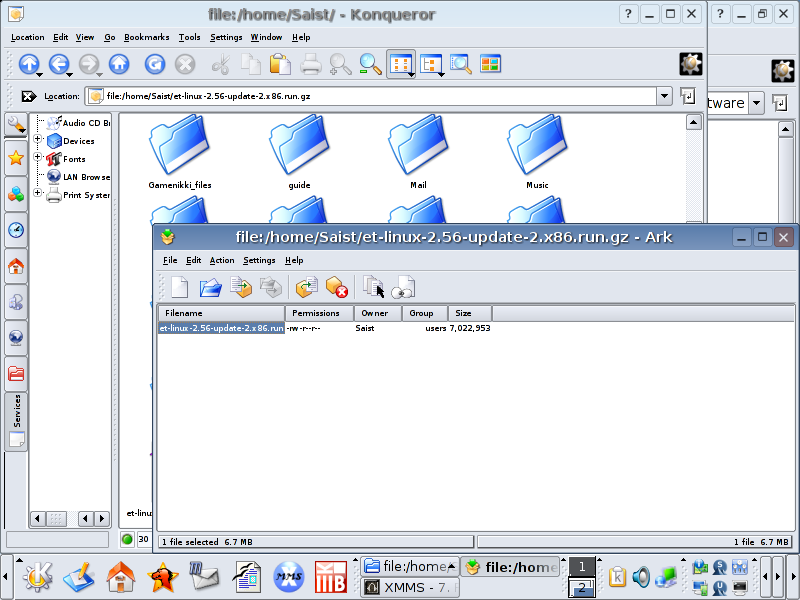Viewport: 800px width, 600px height.
Task: Reload the page in Konqueror toolbar
Action: click(155, 65)
